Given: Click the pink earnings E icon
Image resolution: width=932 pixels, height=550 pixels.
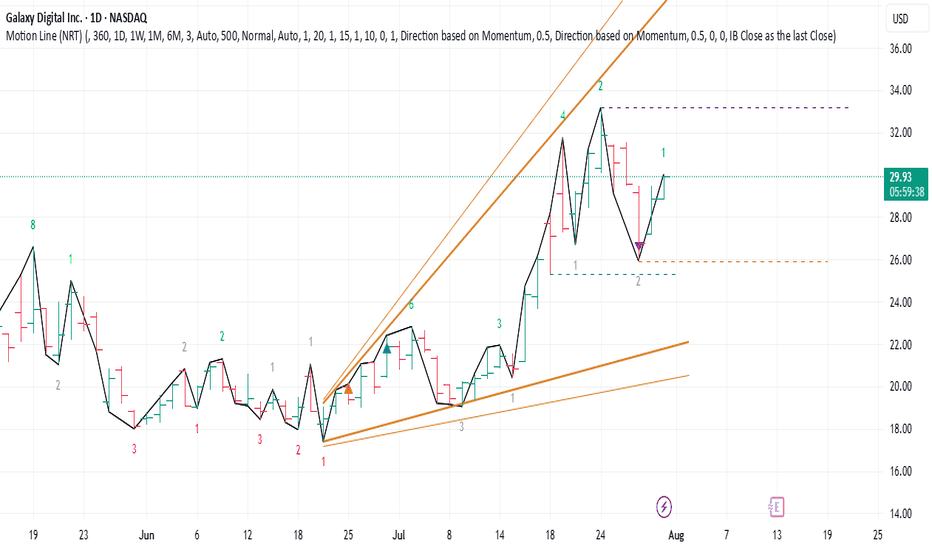Looking at the screenshot, I should (x=776, y=507).
